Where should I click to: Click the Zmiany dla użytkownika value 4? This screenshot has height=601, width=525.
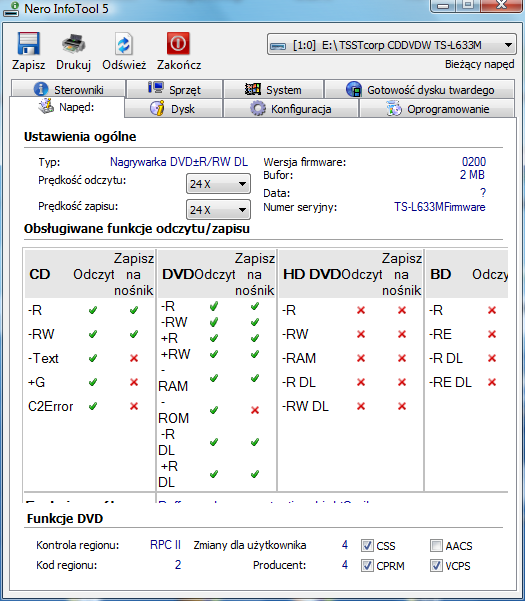[x=345, y=545]
